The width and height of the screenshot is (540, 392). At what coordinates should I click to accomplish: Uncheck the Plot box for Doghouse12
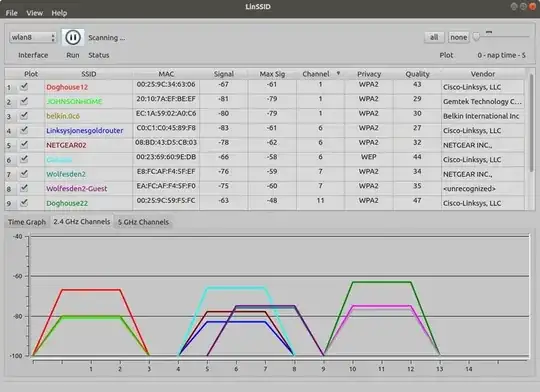click(24, 87)
